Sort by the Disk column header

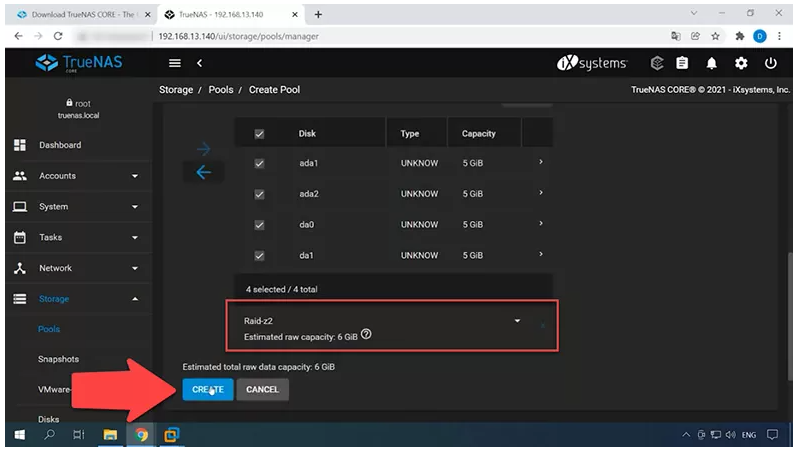pyautogui.click(x=307, y=133)
